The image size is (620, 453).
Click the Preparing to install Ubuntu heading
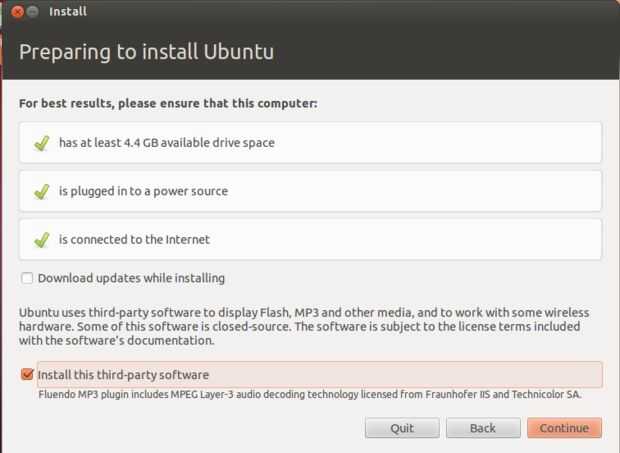point(146,51)
